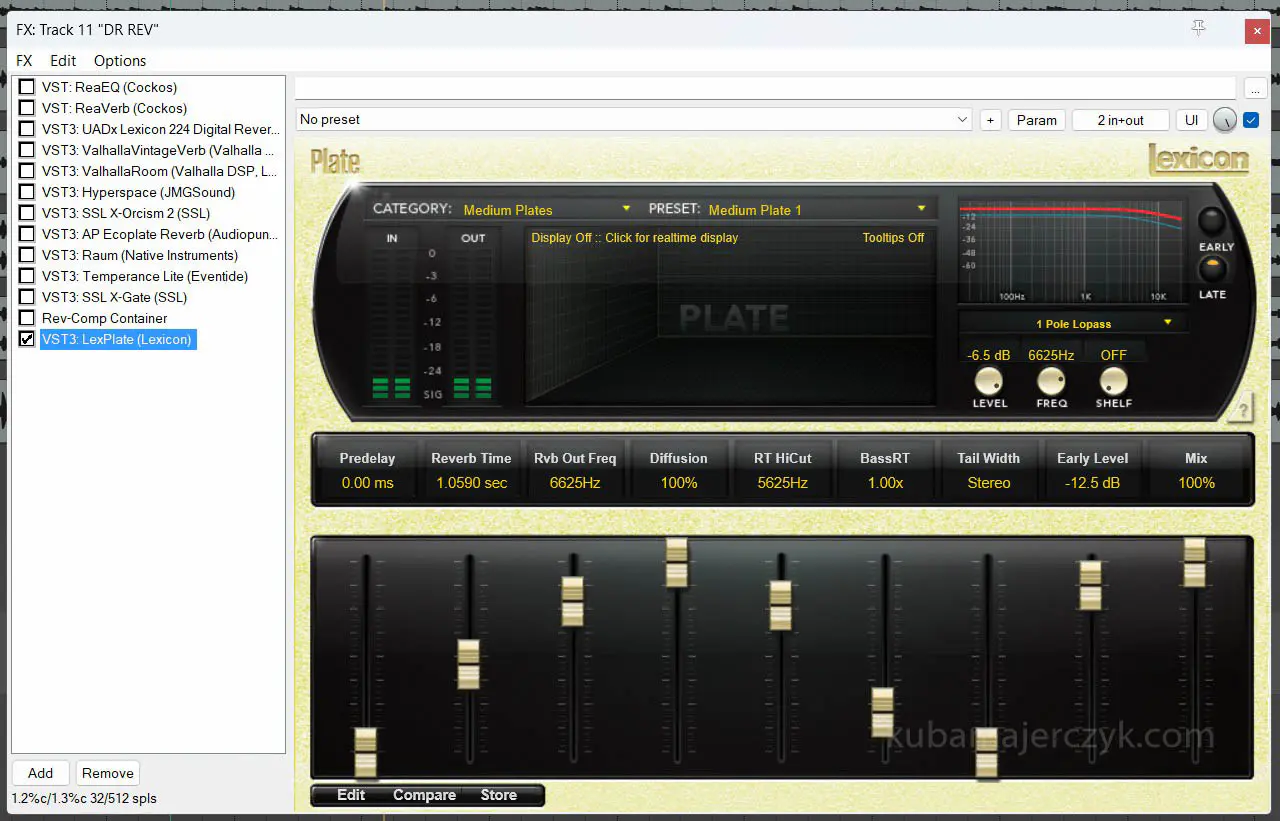Click the SHELF knob
The image size is (1280, 821).
(x=1113, y=381)
